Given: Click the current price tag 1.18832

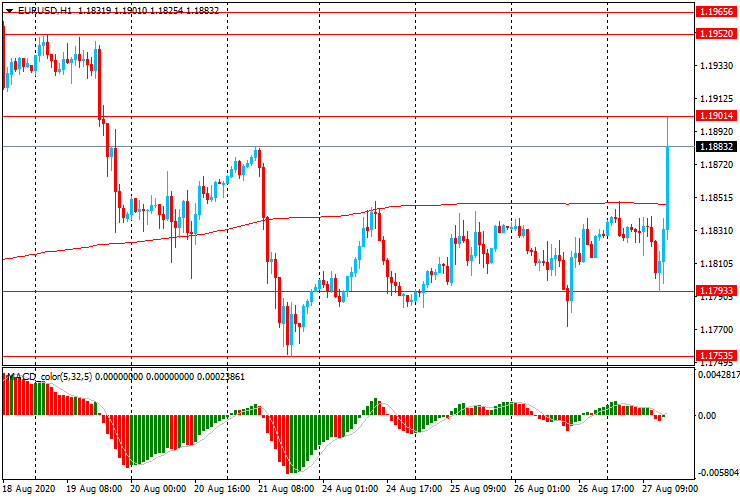Looking at the screenshot, I should click(717, 146).
